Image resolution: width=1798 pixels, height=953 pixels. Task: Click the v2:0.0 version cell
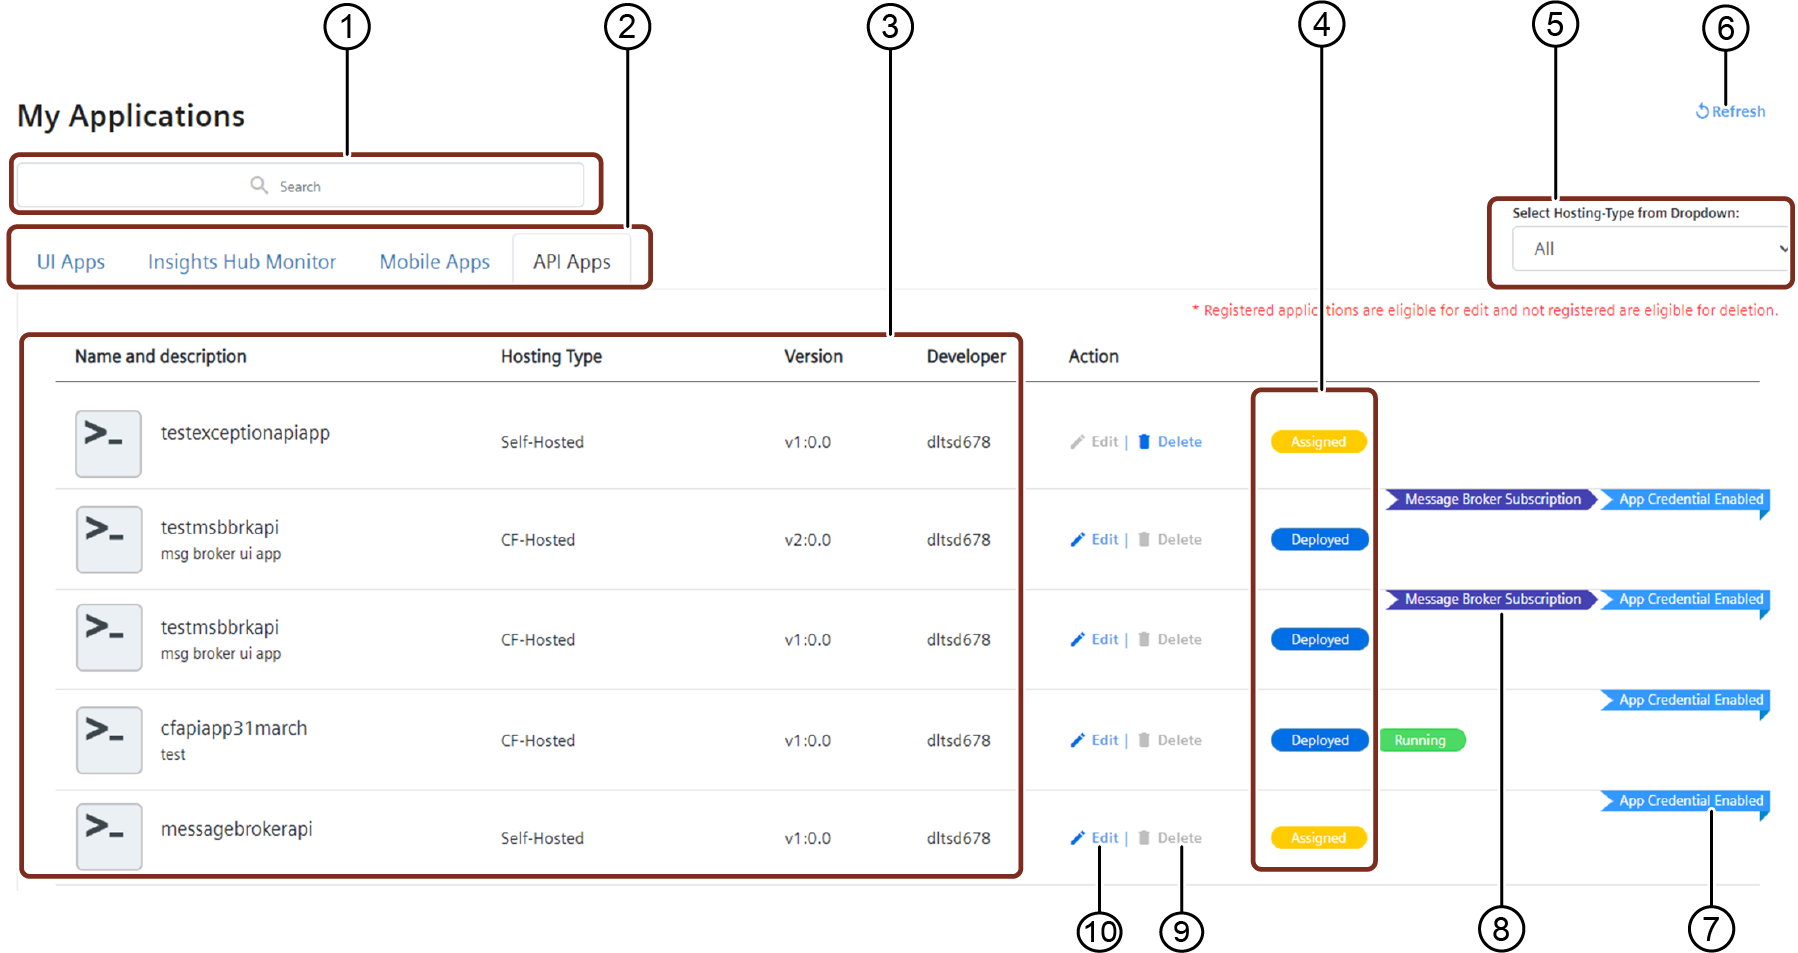point(807,540)
